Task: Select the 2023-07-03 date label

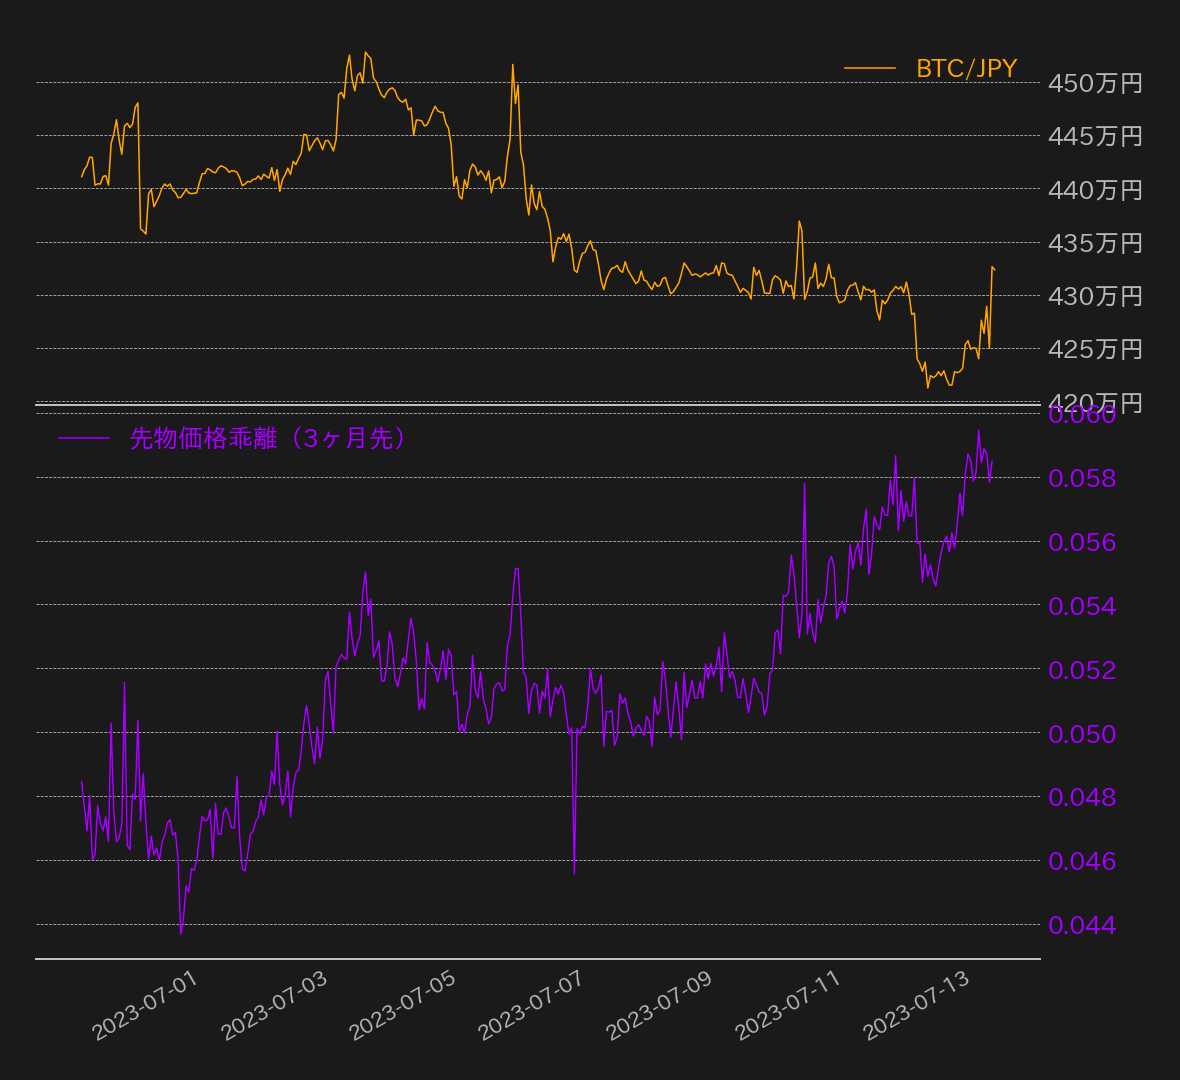Action: tap(274, 1005)
